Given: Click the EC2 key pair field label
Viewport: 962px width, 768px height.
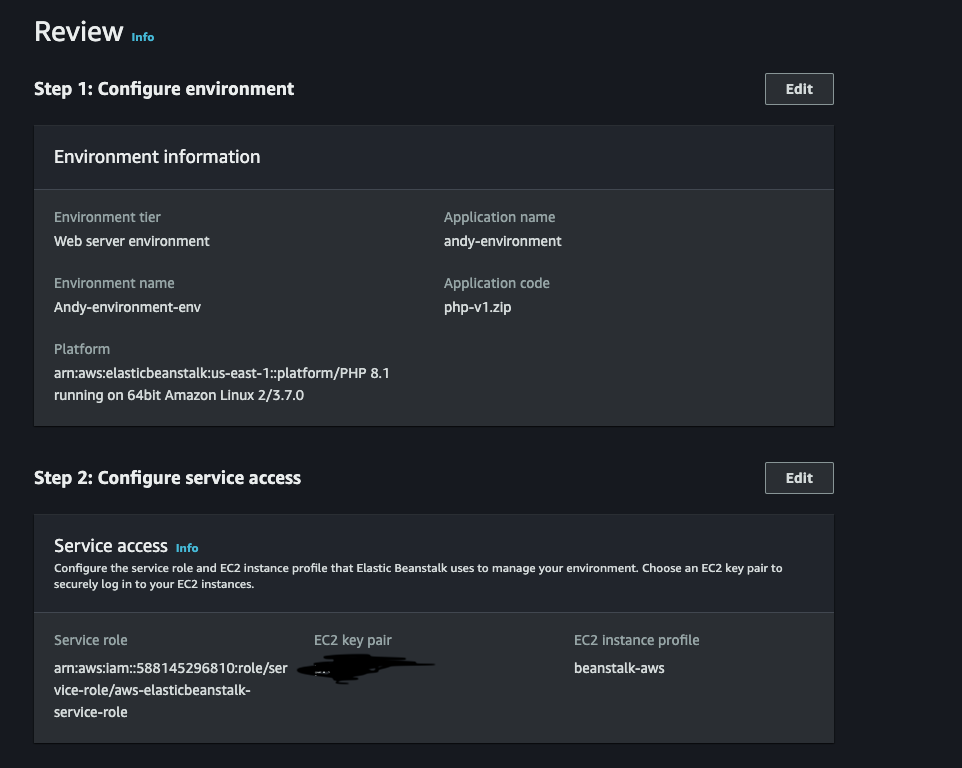Looking at the screenshot, I should pyautogui.click(x=352, y=640).
